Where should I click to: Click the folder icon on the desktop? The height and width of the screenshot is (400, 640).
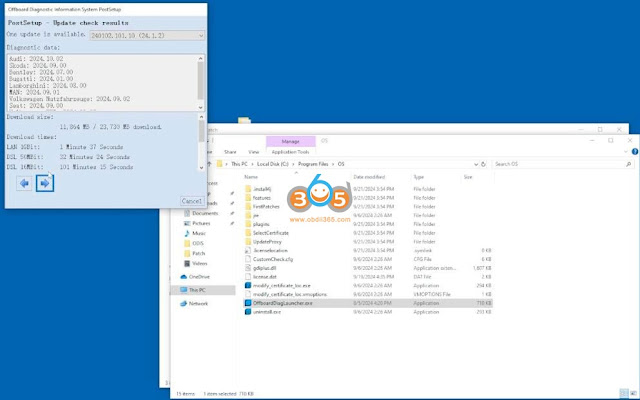pyautogui.click(x=244, y=120)
